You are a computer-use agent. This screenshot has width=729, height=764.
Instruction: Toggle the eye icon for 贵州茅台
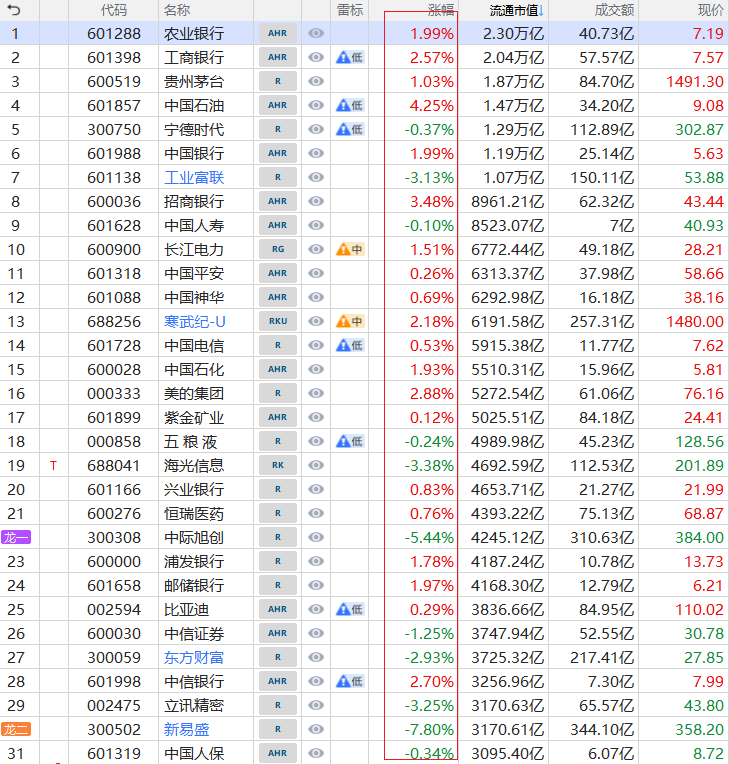[316, 81]
